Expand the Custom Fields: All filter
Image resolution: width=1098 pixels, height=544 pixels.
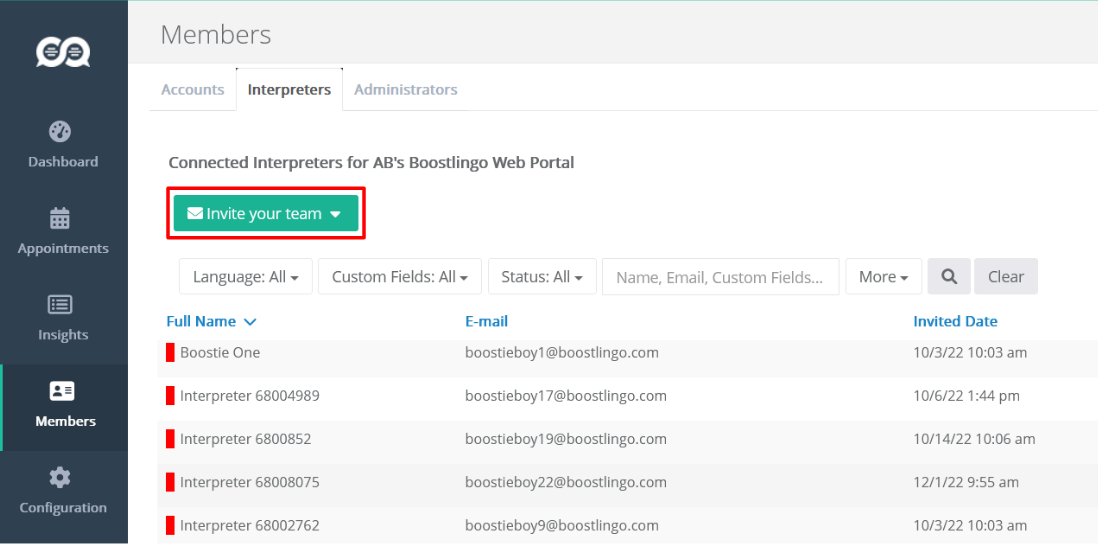(x=400, y=277)
